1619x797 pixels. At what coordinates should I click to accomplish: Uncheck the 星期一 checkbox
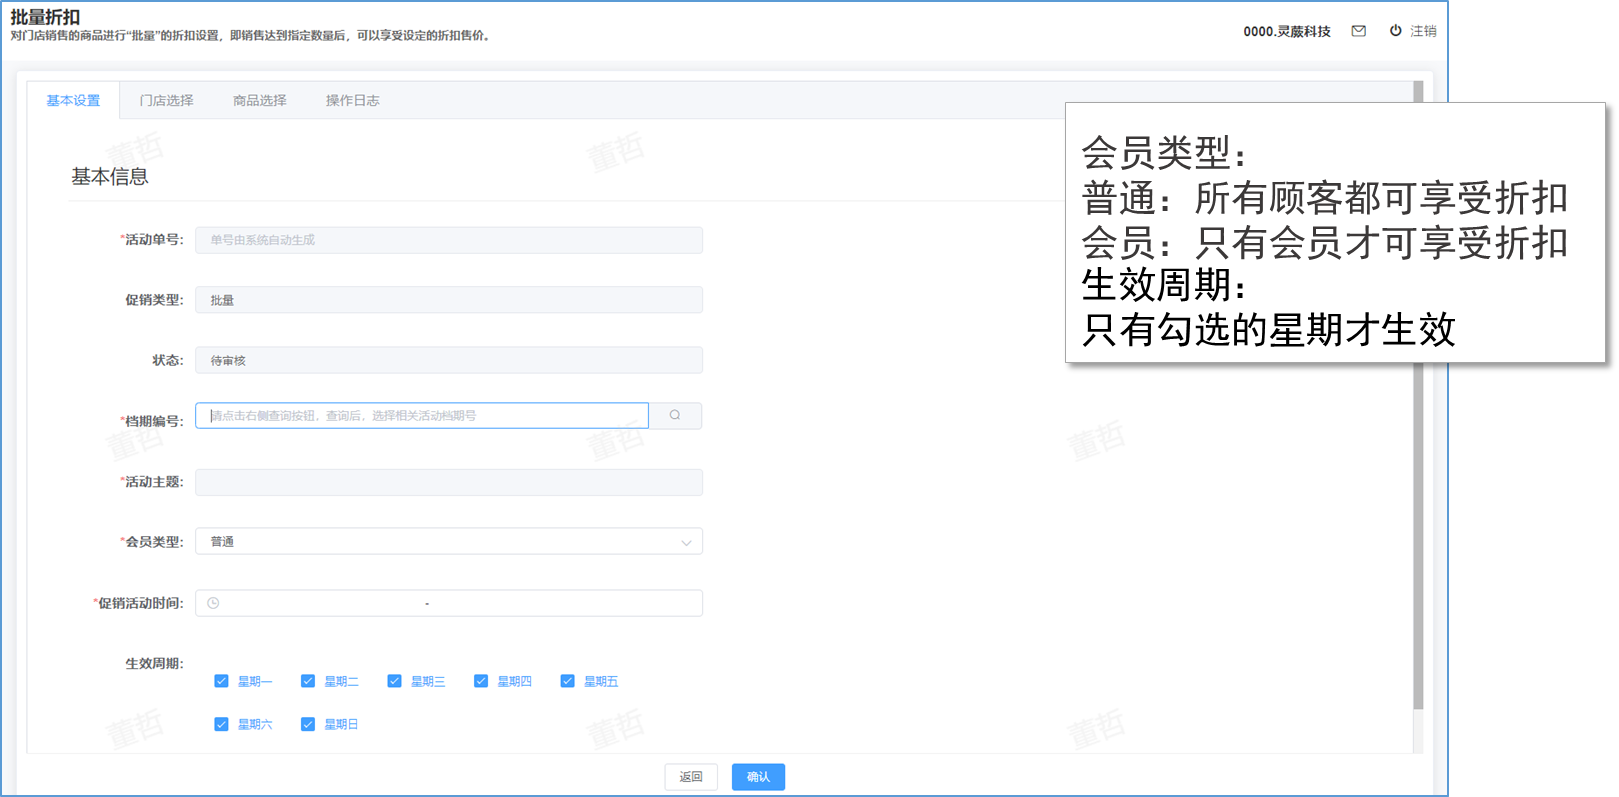[221, 681]
